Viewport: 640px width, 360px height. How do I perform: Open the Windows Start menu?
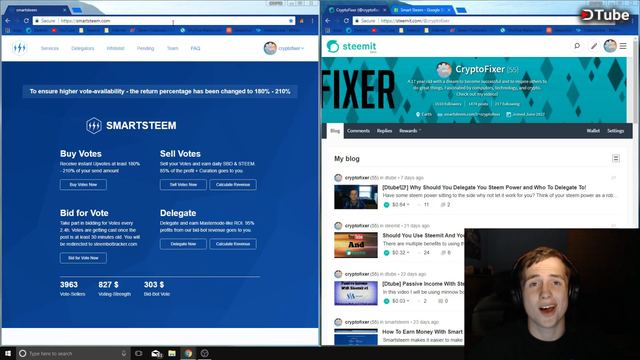coord(8,353)
